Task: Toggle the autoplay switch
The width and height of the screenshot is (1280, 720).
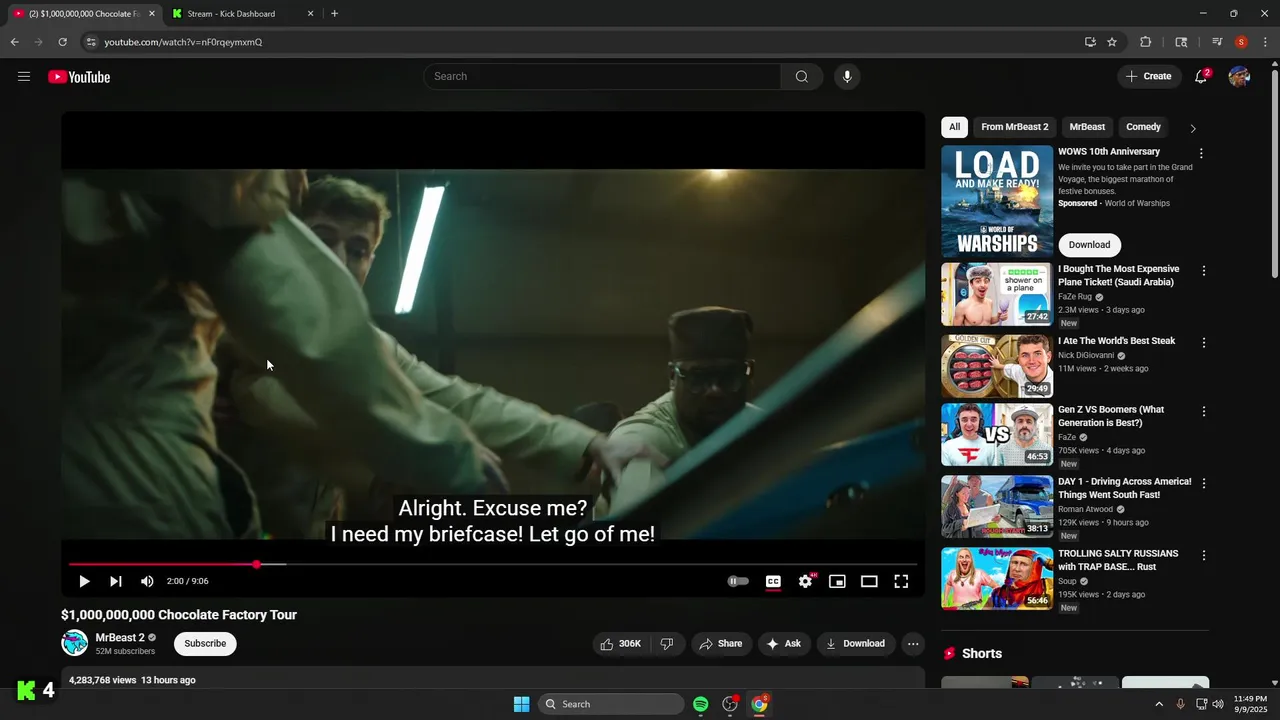Action: [738, 581]
